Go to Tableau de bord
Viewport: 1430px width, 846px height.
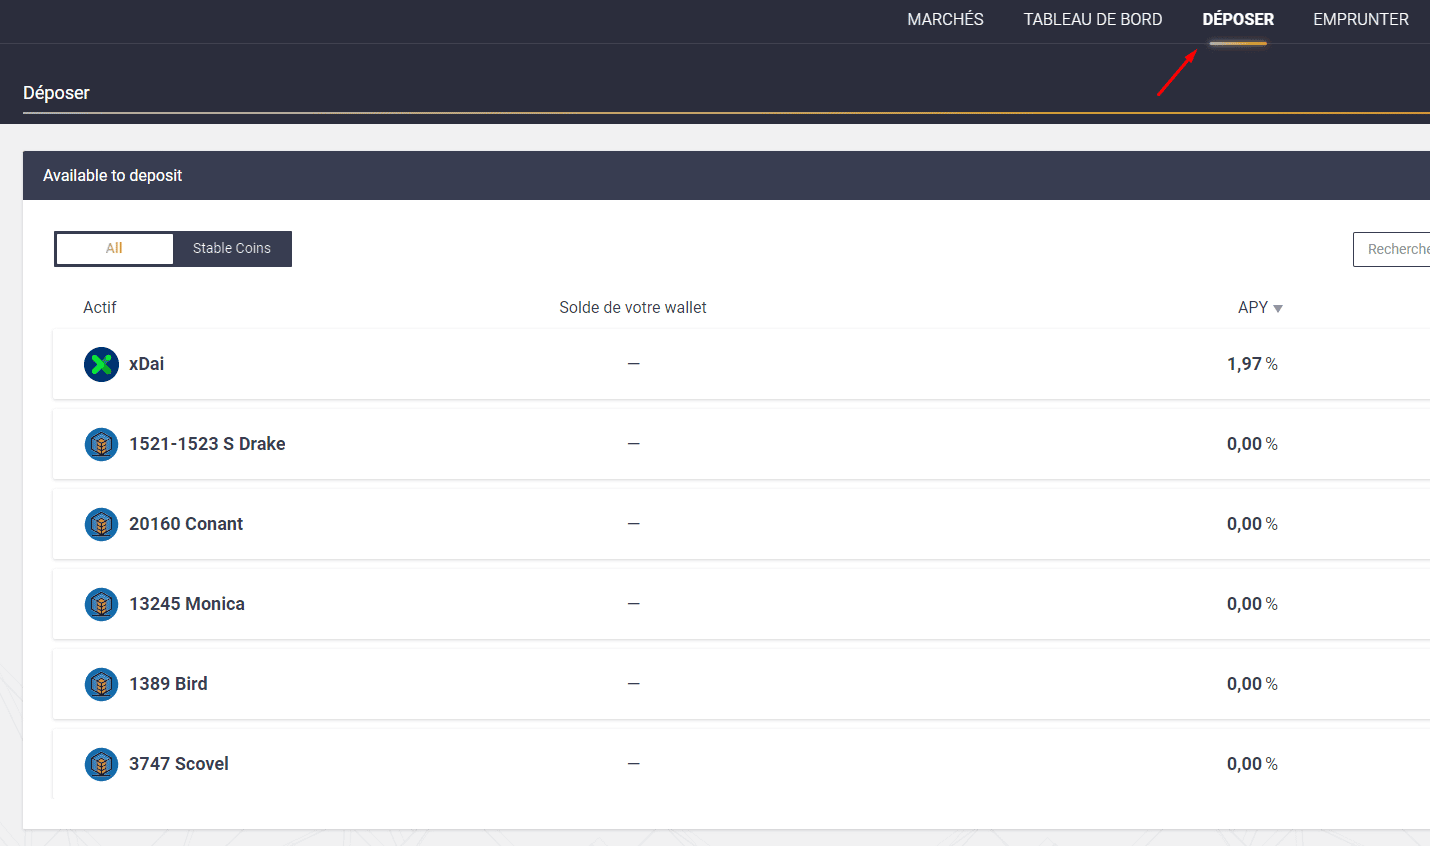coord(1092,20)
